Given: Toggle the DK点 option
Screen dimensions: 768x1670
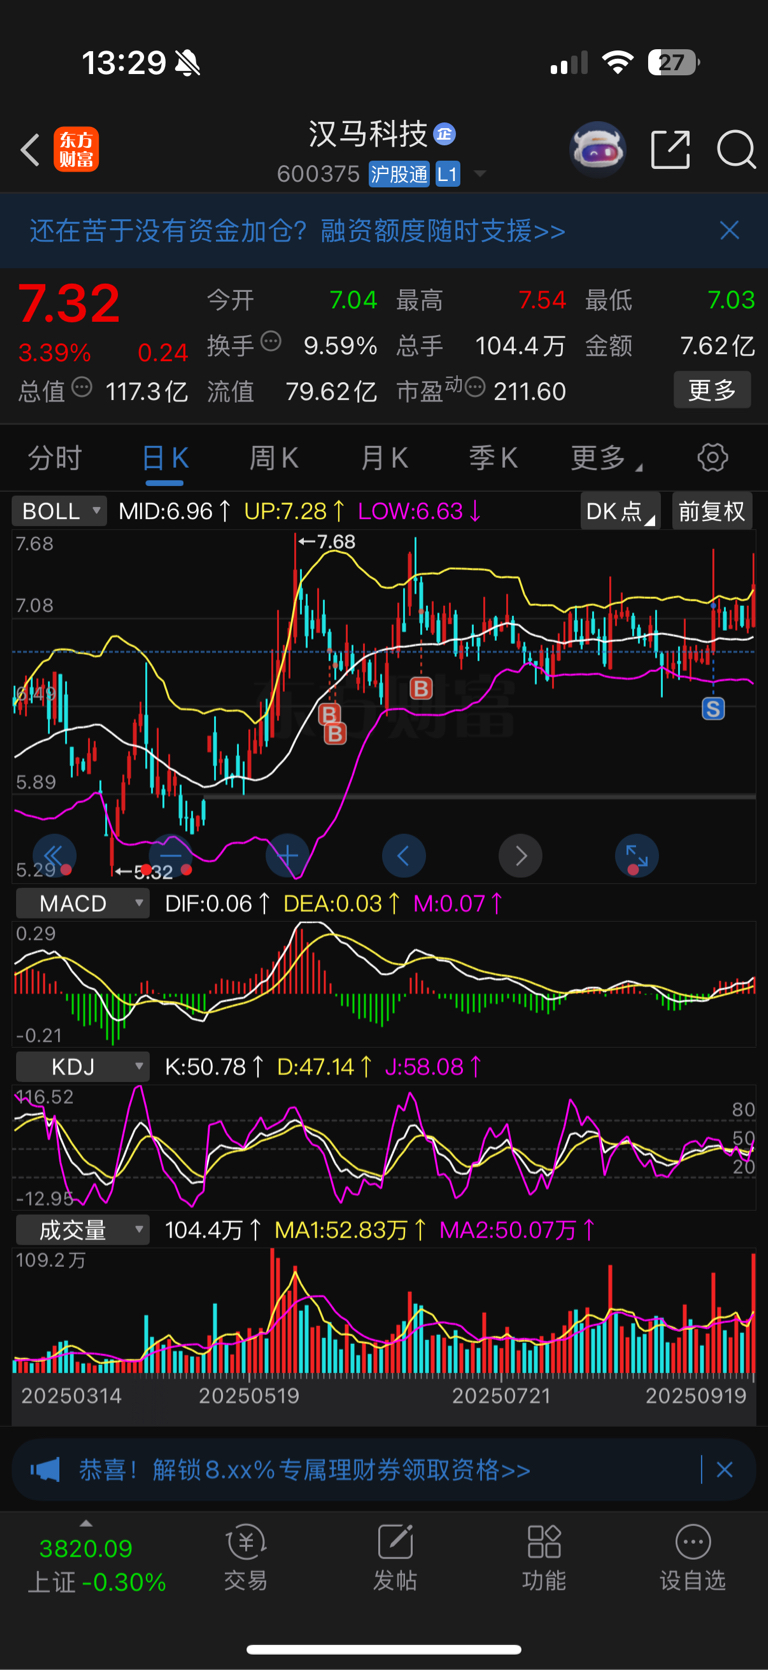Looking at the screenshot, I should [x=620, y=511].
